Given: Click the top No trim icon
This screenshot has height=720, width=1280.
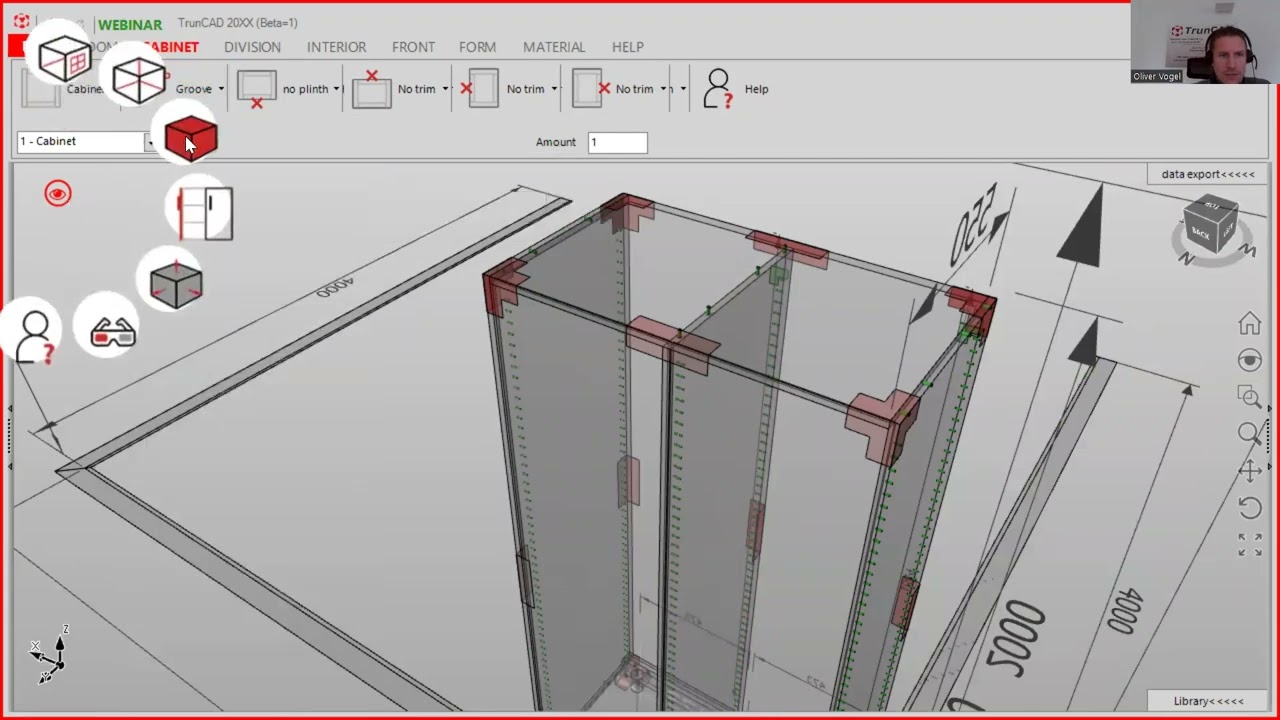Looking at the screenshot, I should pyautogui.click(x=372, y=89).
